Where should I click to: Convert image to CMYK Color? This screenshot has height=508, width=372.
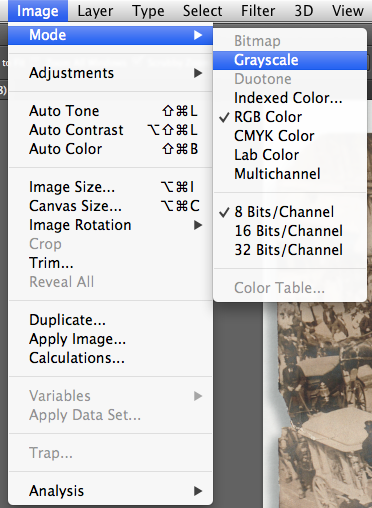tap(290, 136)
